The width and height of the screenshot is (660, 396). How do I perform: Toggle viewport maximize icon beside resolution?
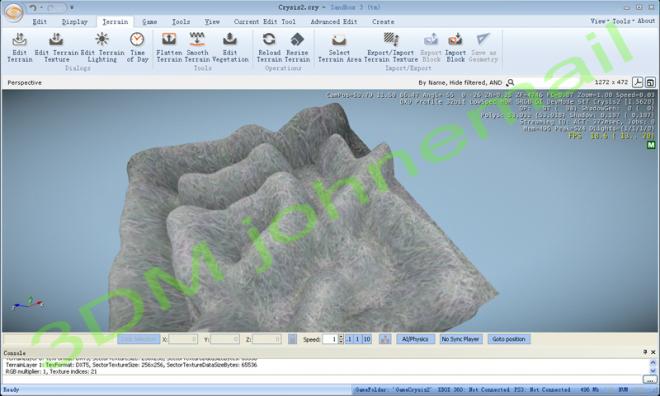(x=650, y=82)
